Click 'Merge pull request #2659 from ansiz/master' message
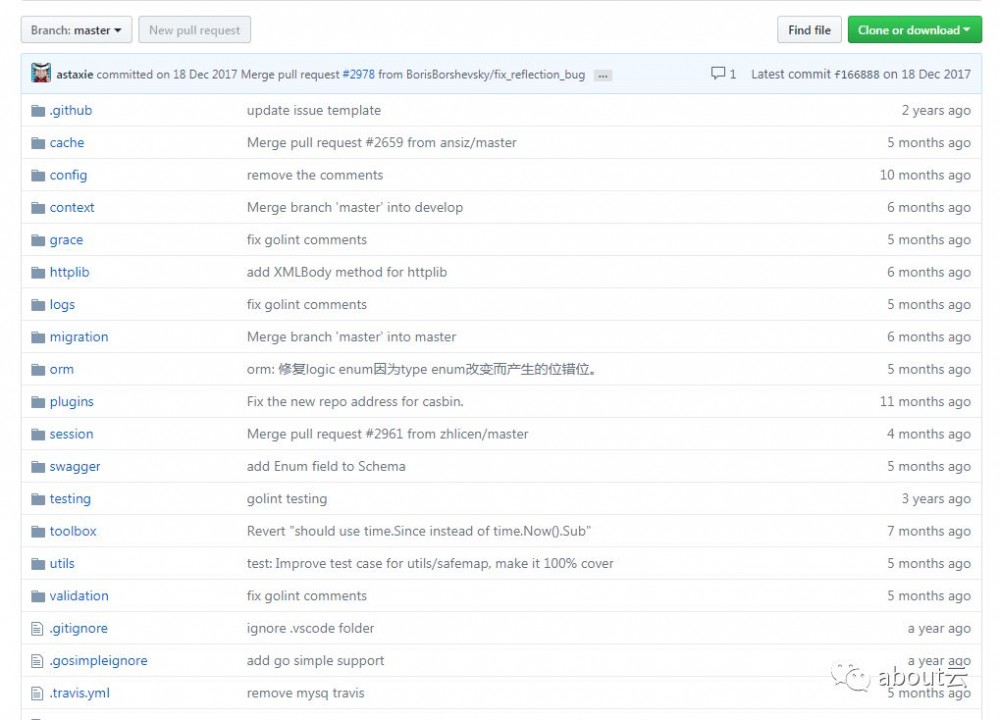This screenshot has height=720, width=1000. pyautogui.click(x=381, y=143)
